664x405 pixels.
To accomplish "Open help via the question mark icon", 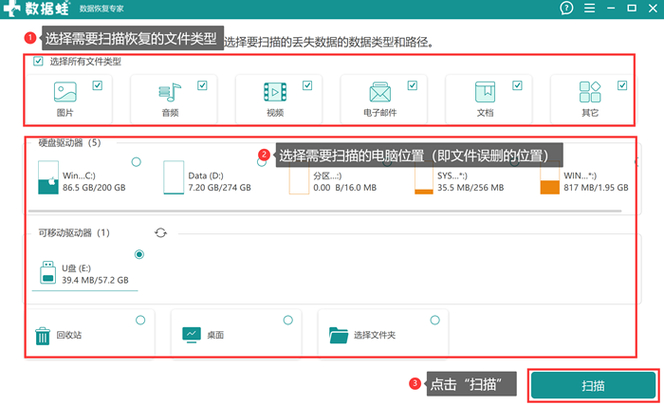I will 567,8.
